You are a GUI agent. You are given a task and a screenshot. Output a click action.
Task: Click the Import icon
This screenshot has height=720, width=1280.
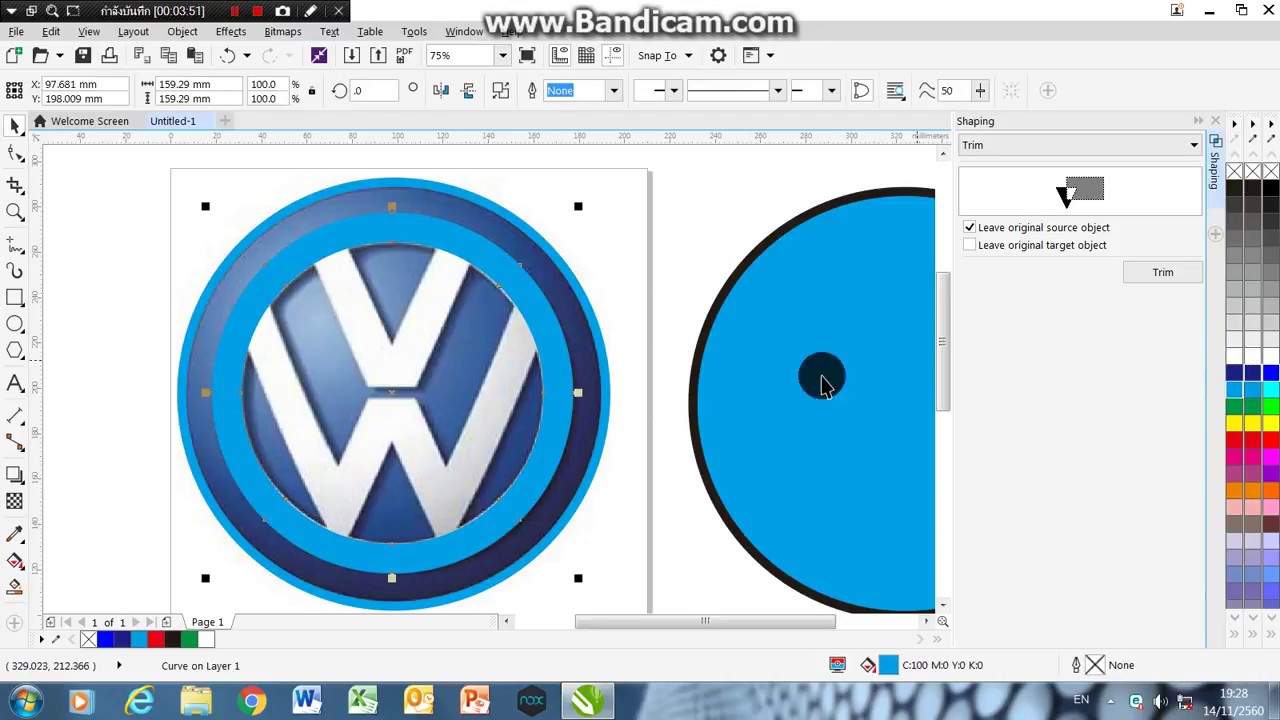tap(351, 56)
